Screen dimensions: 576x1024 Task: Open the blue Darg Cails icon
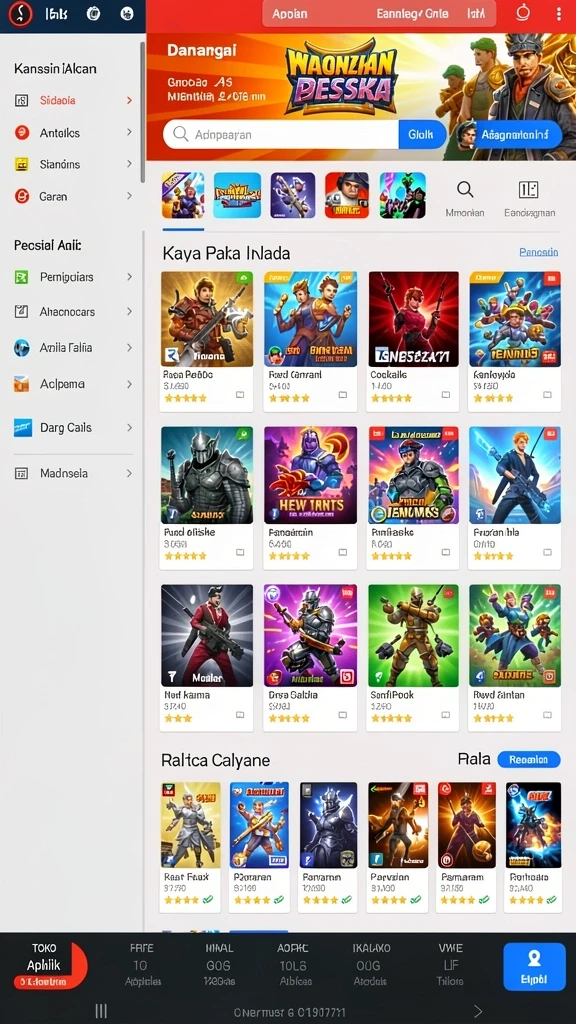coord(22,428)
